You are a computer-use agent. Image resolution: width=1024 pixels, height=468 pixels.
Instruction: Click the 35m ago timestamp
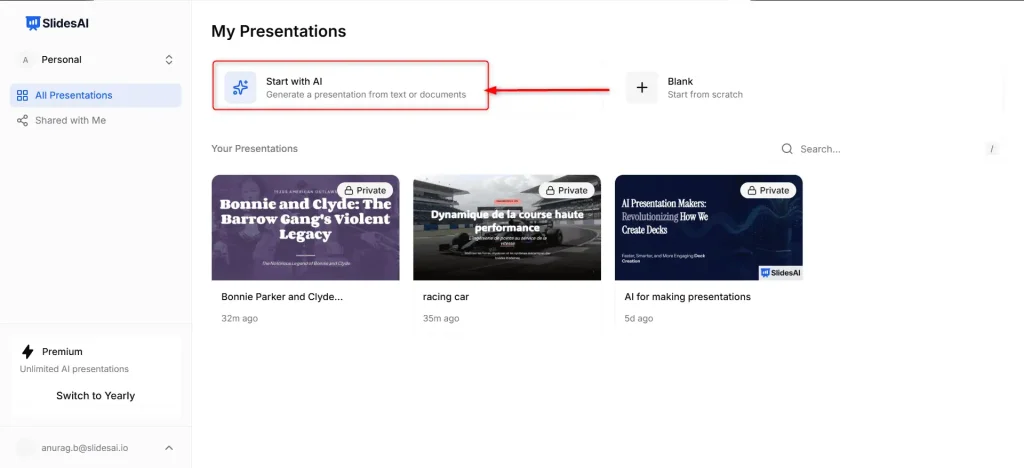click(x=441, y=319)
